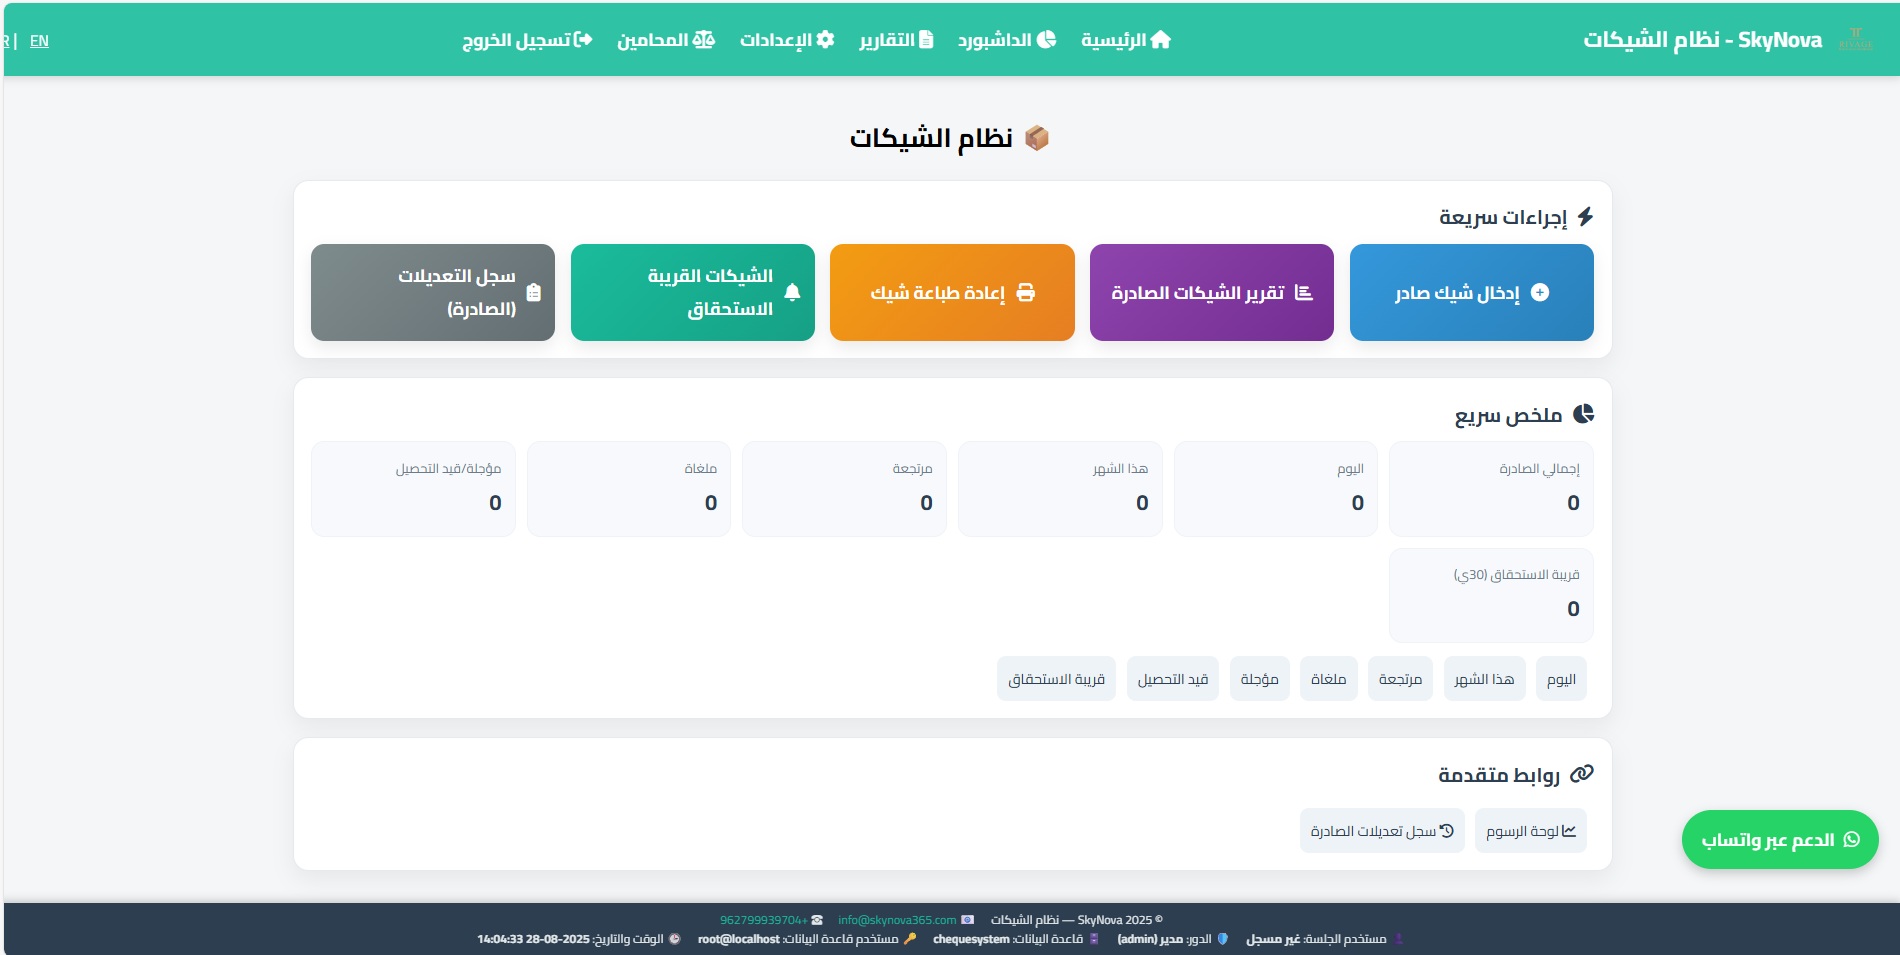This screenshot has width=1900, height=955.
Task: Click the report icon on the purple button
Action: point(1303,293)
